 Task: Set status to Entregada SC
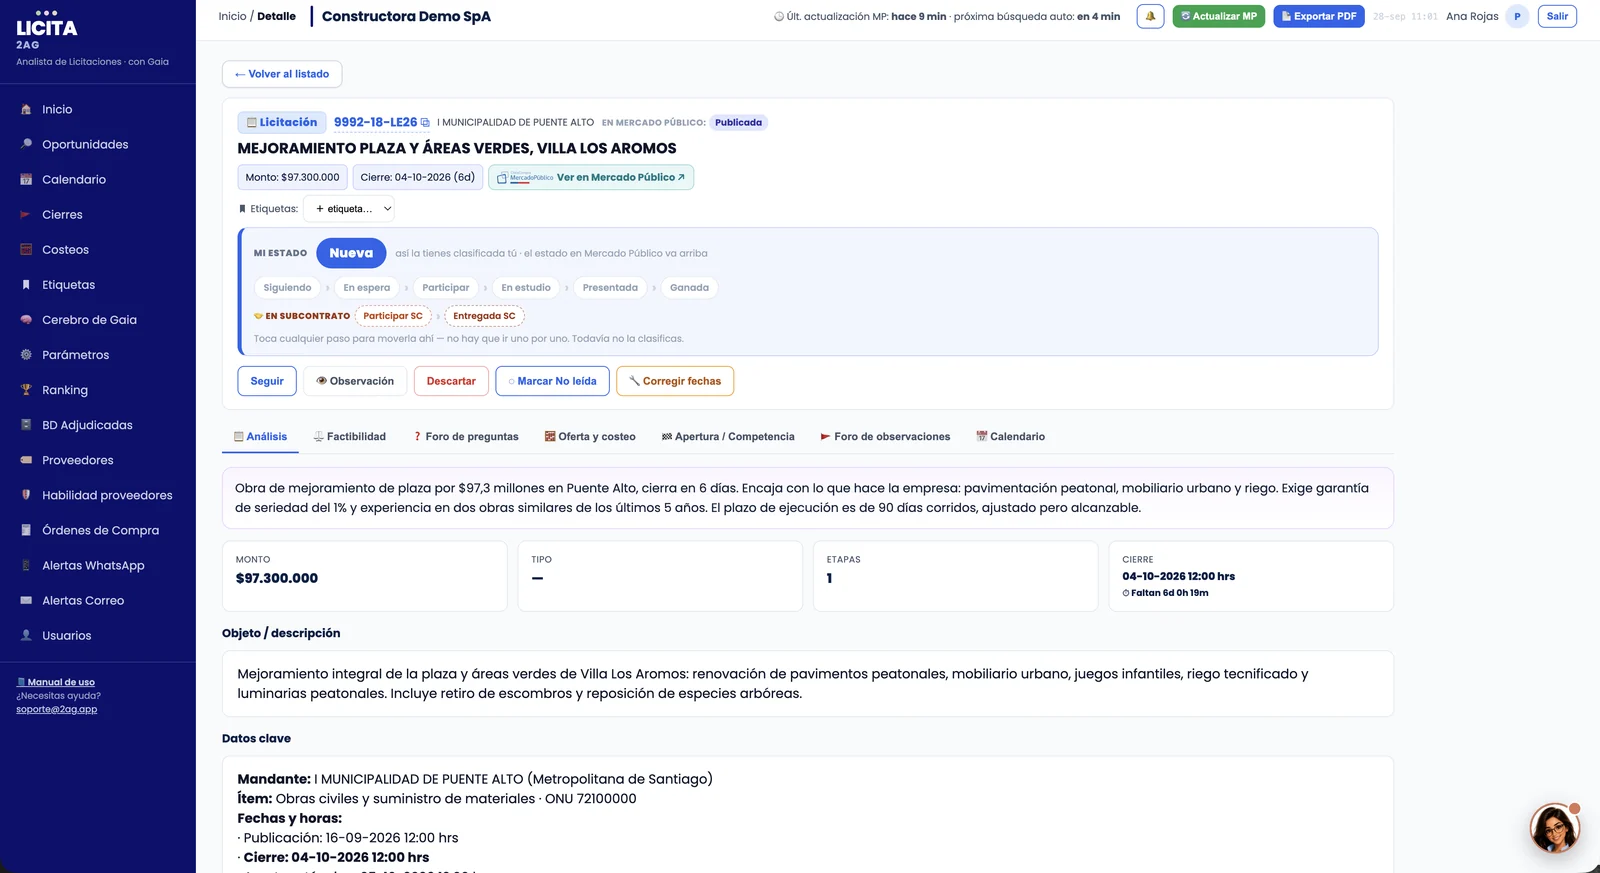tap(484, 316)
